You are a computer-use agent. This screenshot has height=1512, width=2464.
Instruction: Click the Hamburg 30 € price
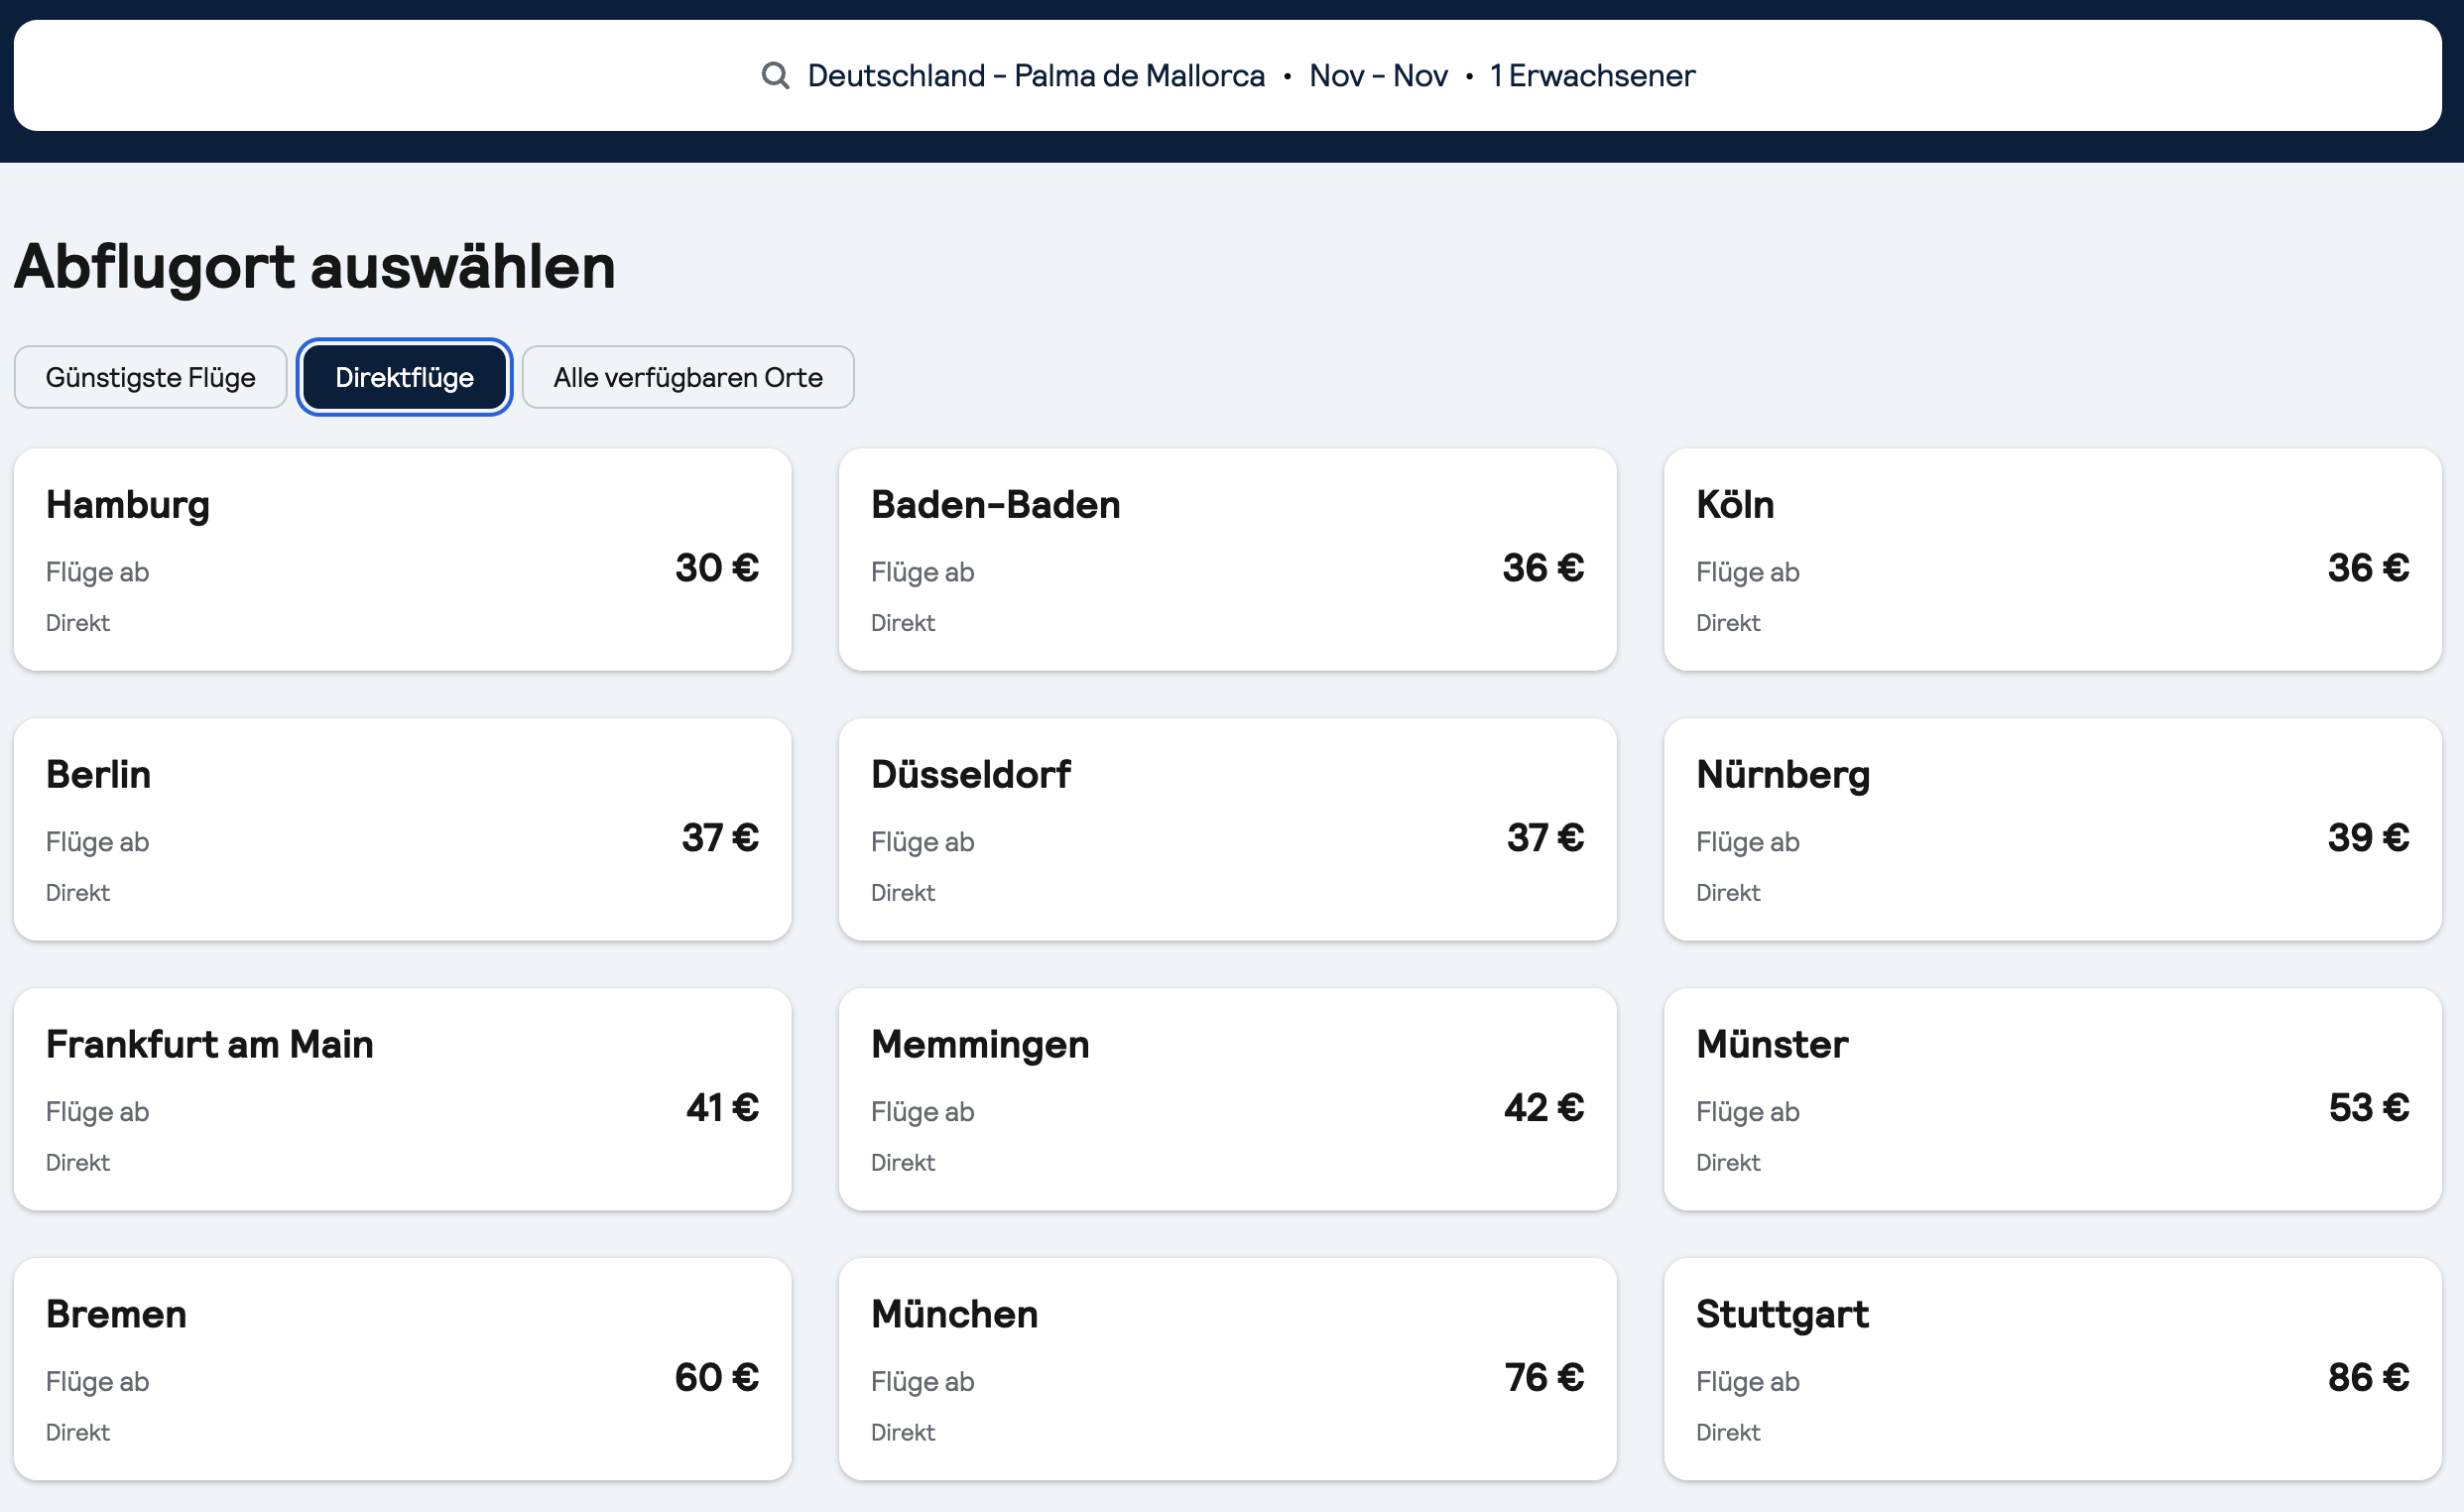pos(716,568)
